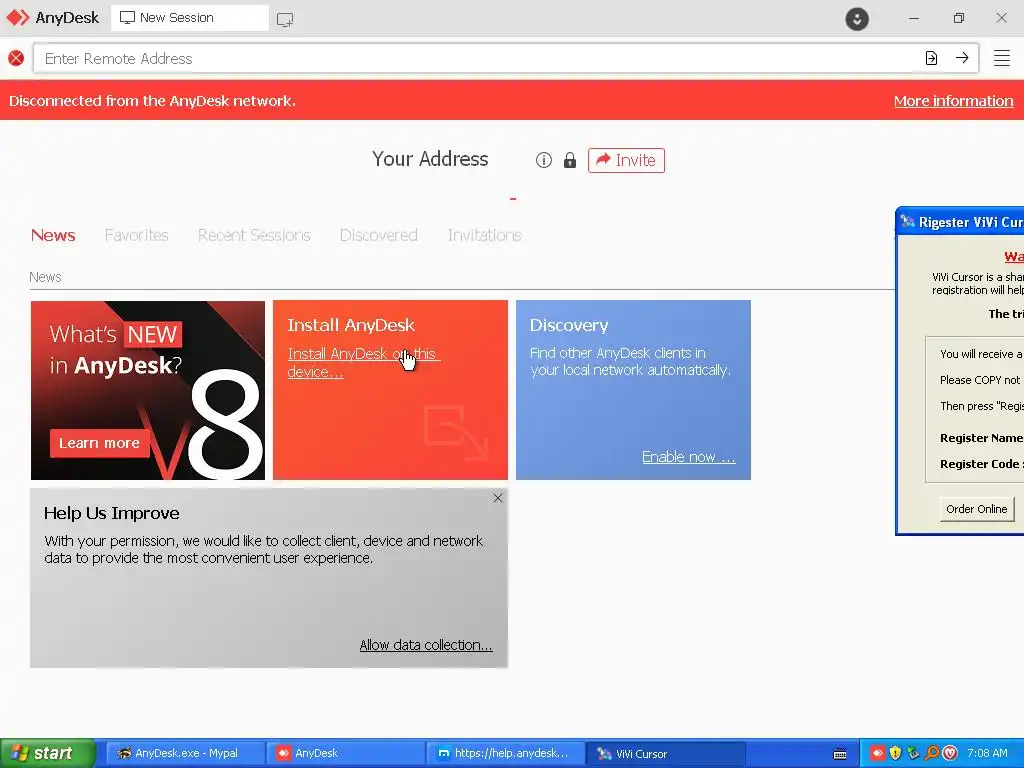Click the lock icon next to Your Address

pyautogui.click(x=569, y=160)
